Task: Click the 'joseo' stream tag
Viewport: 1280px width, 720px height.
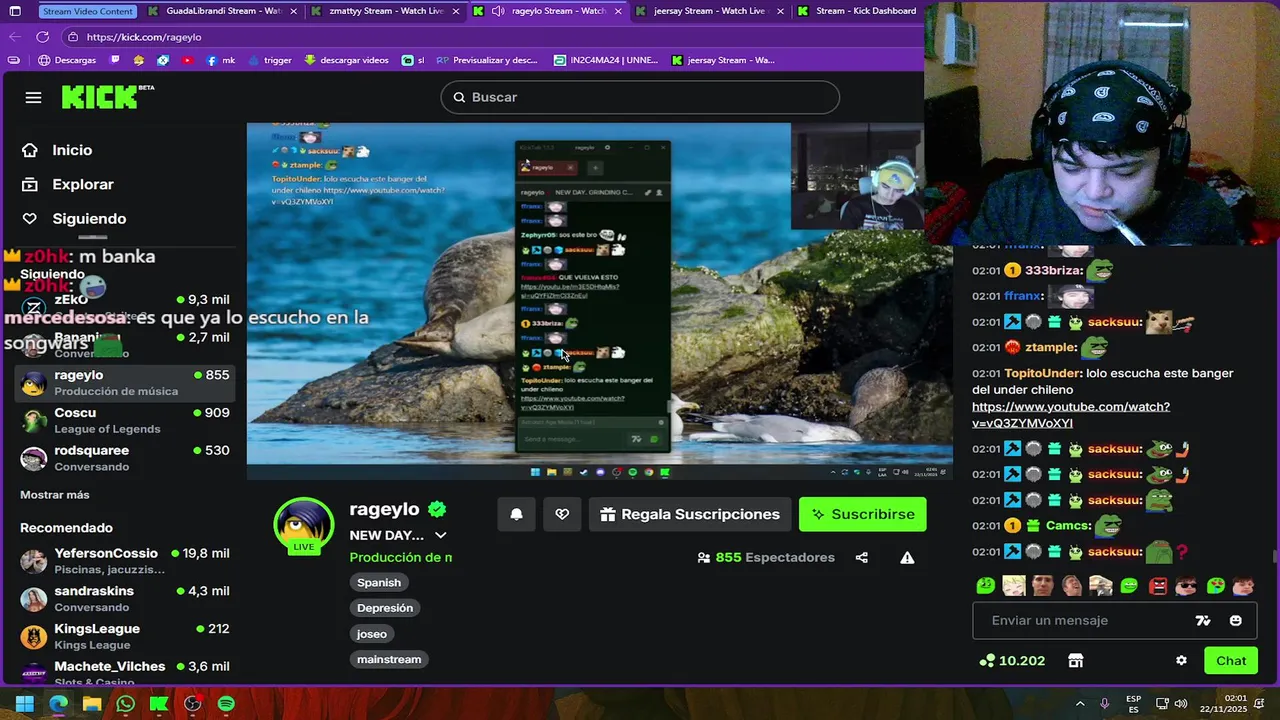Action: pos(372,634)
